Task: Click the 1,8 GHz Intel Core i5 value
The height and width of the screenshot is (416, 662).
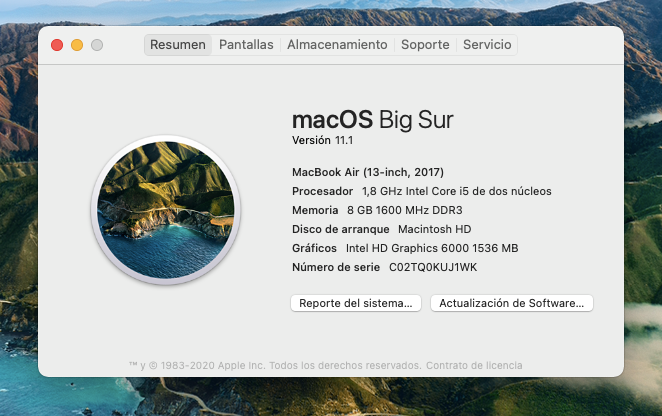Action: (456, 191)
